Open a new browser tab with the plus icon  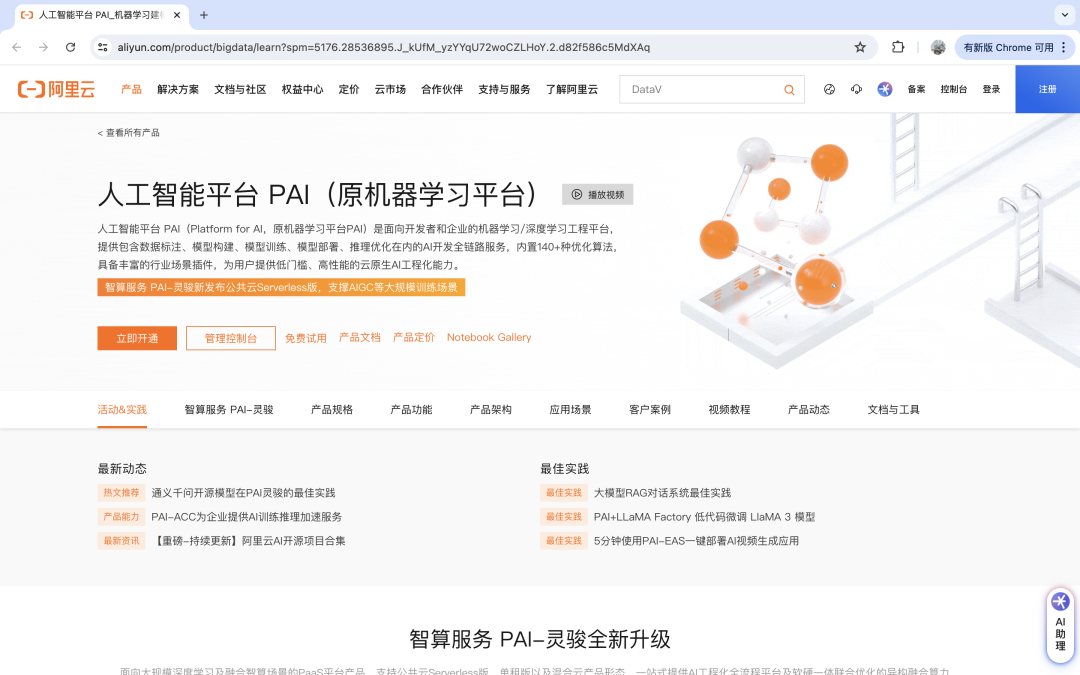point(204,15)
